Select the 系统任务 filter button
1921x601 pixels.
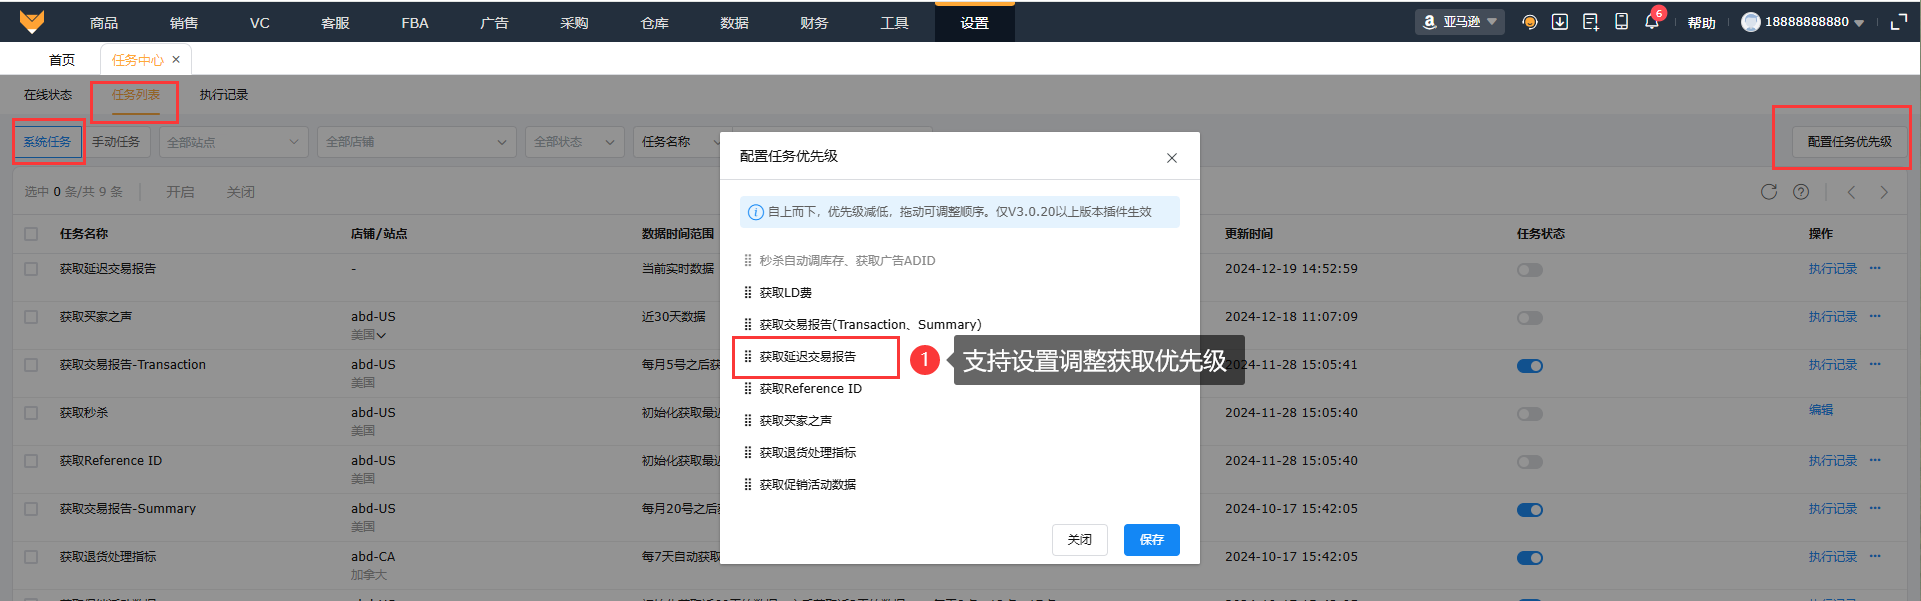click(x=47, y=142)
